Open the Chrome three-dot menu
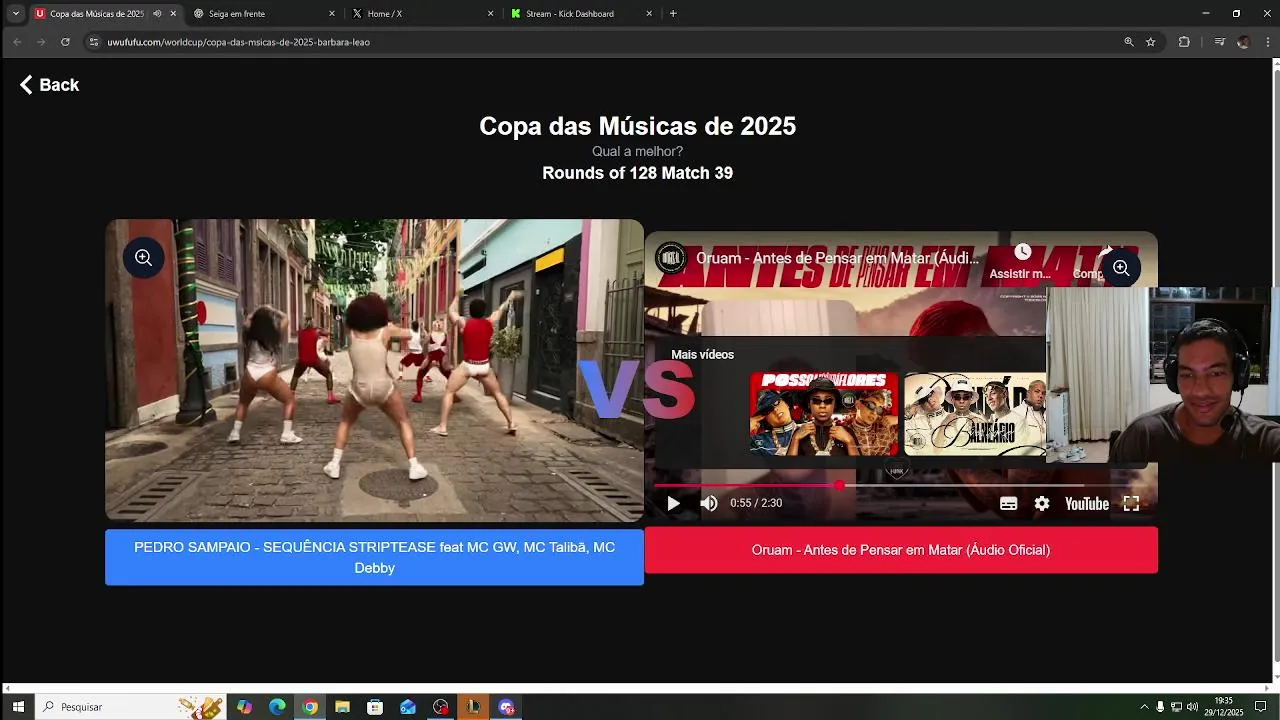 pos(1267,42)
